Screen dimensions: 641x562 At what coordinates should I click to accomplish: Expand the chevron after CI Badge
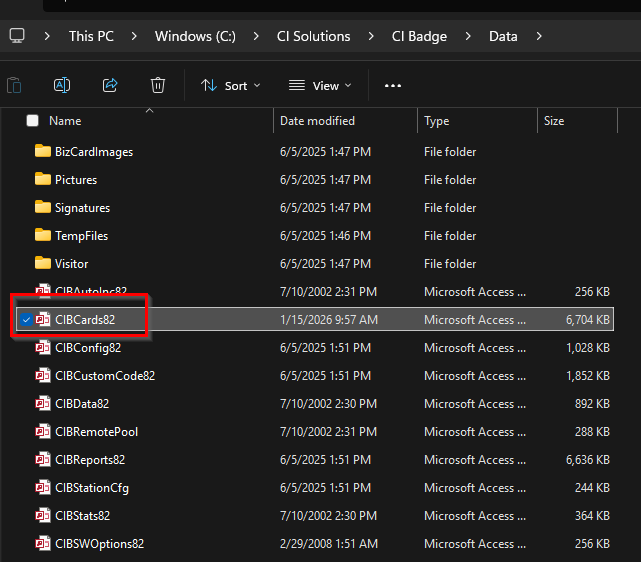tap(468, 36)
